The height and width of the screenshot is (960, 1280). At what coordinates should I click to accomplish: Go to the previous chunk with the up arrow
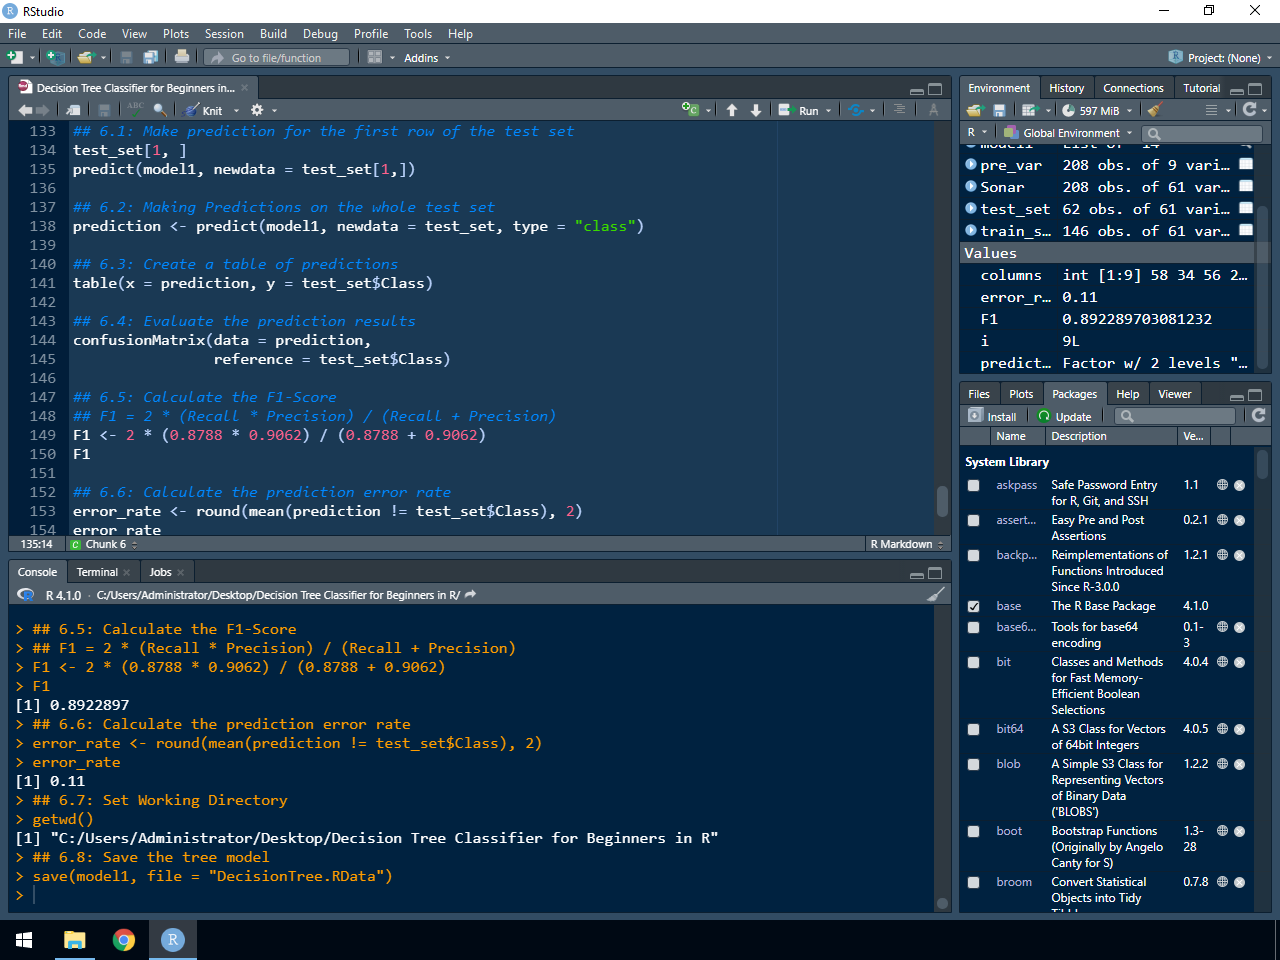tap(732, 110)
